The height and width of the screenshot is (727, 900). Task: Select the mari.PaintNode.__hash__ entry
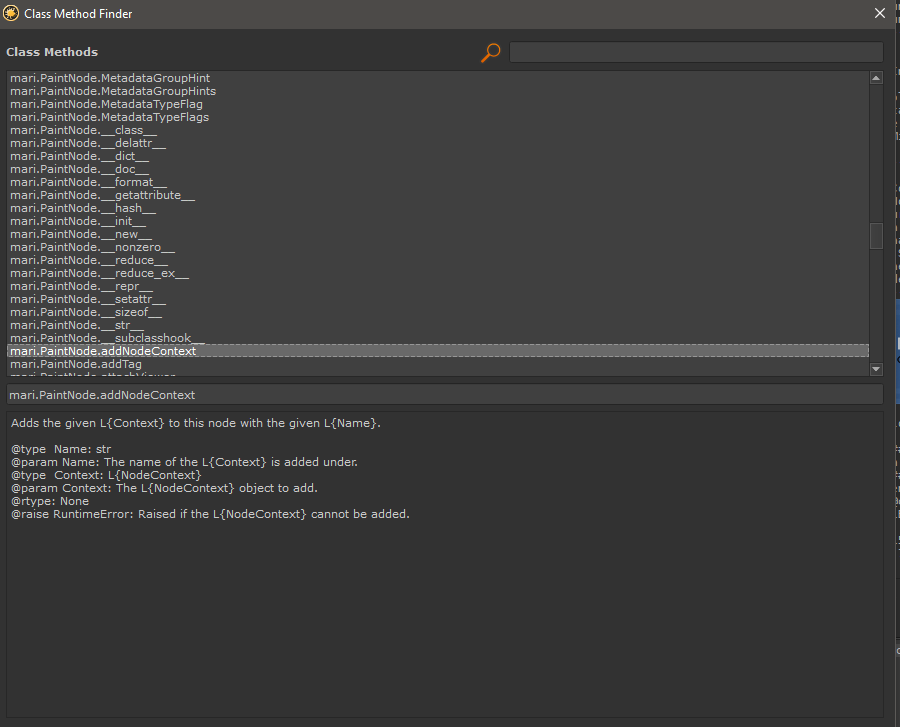(x=80, y=208)
